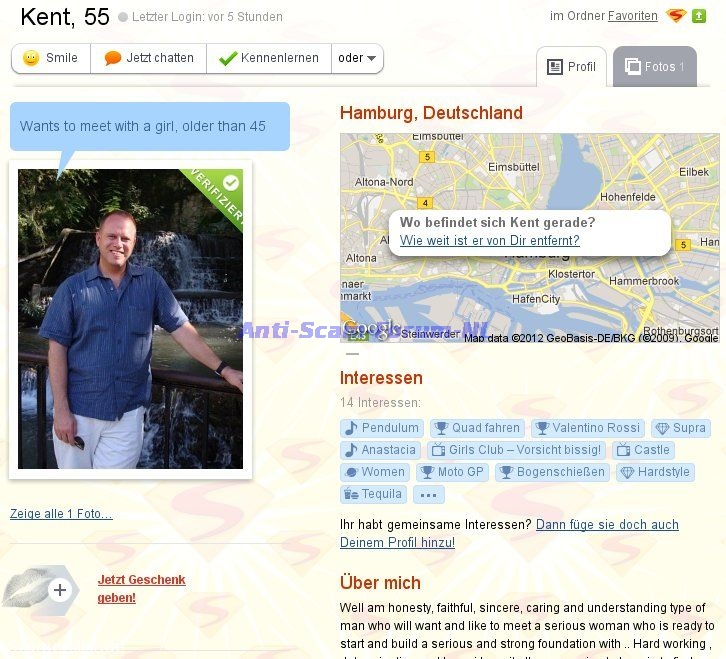Click the plus icon on gift lips
The height and width of the screenshot is (659, 726).
tap(60, 590)
